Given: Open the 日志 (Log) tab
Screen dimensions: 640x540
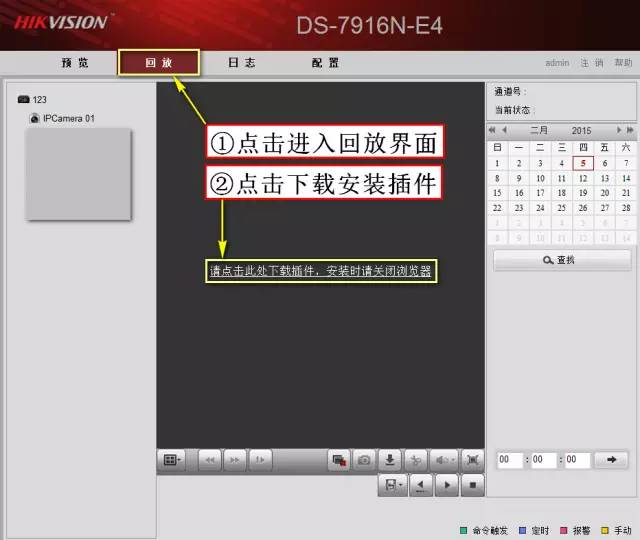Looking at the screenshot, I should 241,63.
